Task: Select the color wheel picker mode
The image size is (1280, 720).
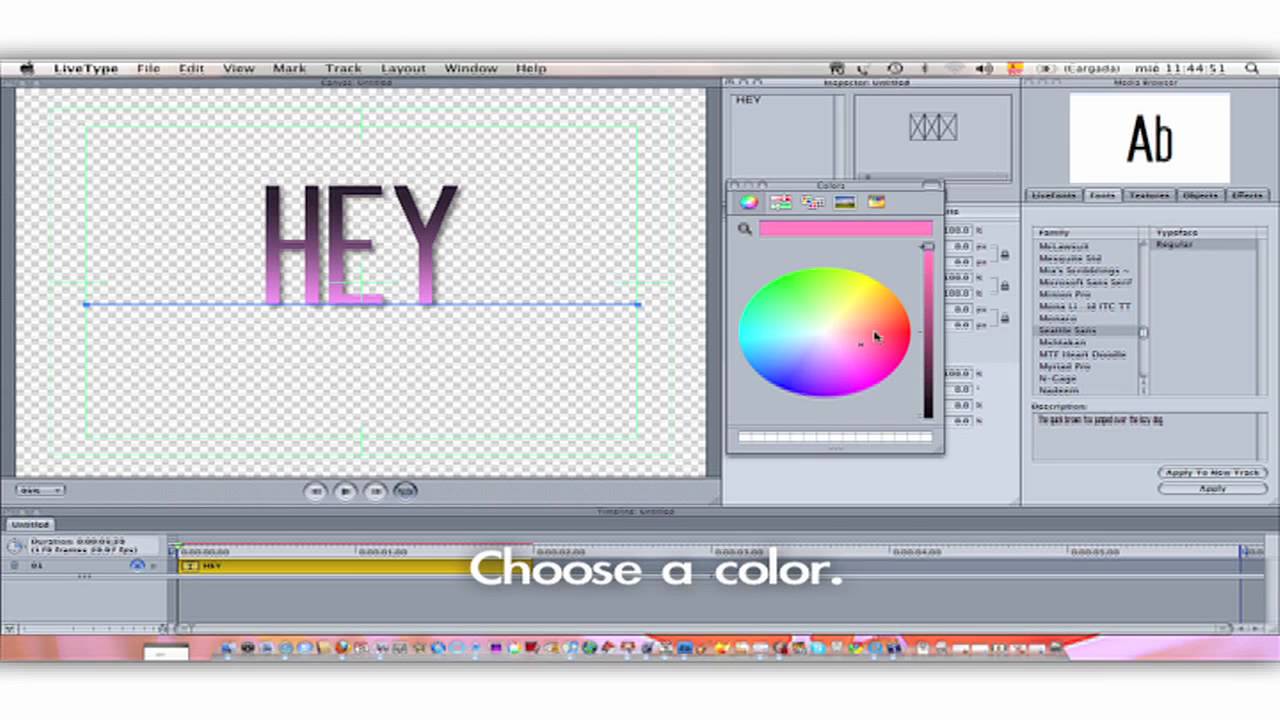Action: (749, 202)
